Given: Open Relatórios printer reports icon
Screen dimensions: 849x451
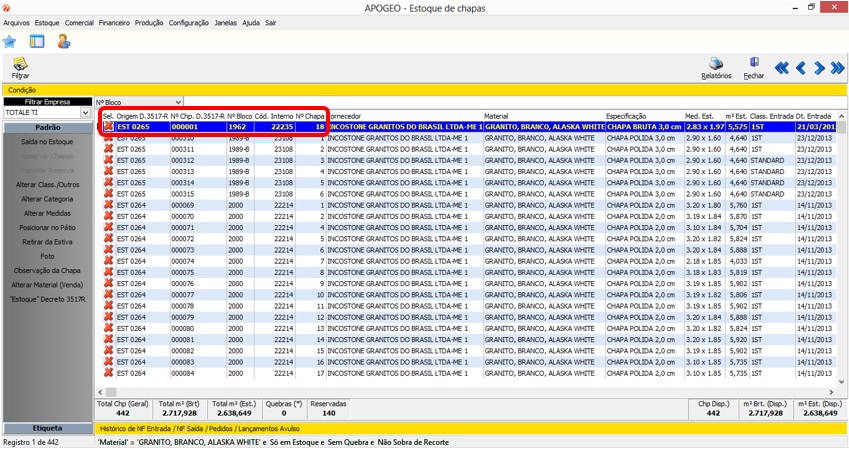Looking at the screenshot, I should point(716,68).
